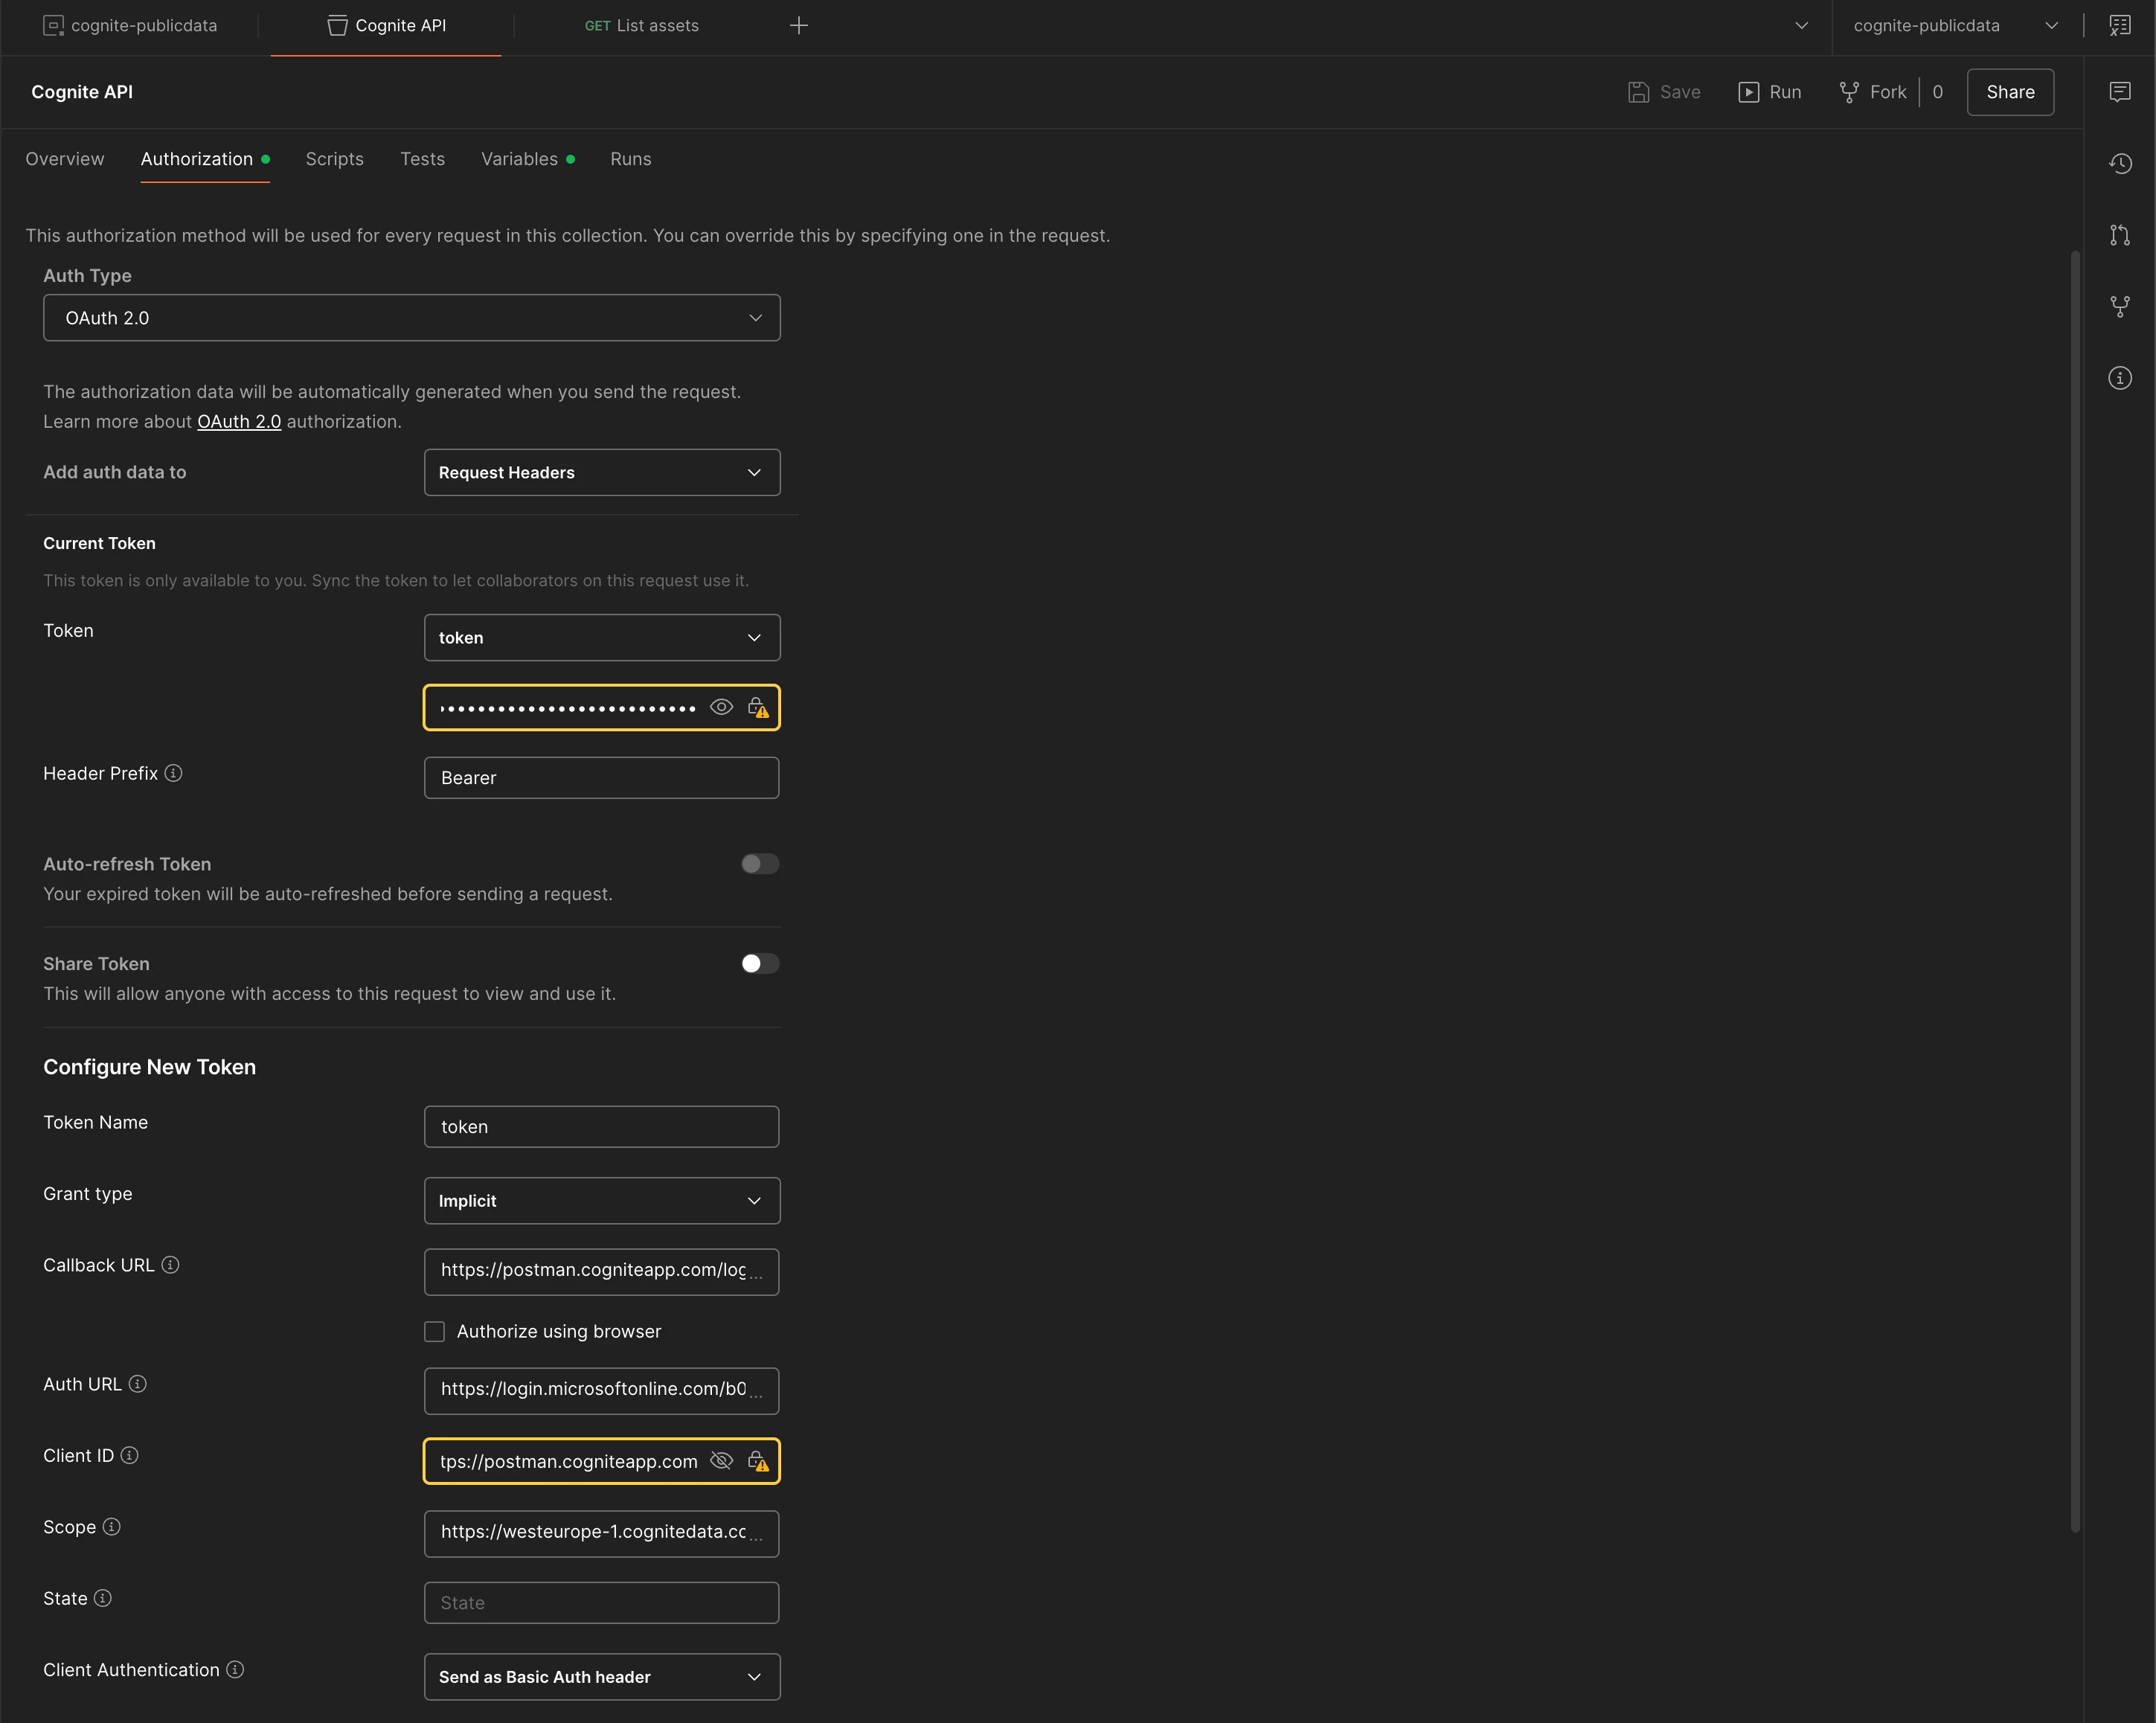This screenshot has width=2156, height=1723.
Task: Switch to the Variables tab
Action: pyautogui.click(x=519, y=159)
